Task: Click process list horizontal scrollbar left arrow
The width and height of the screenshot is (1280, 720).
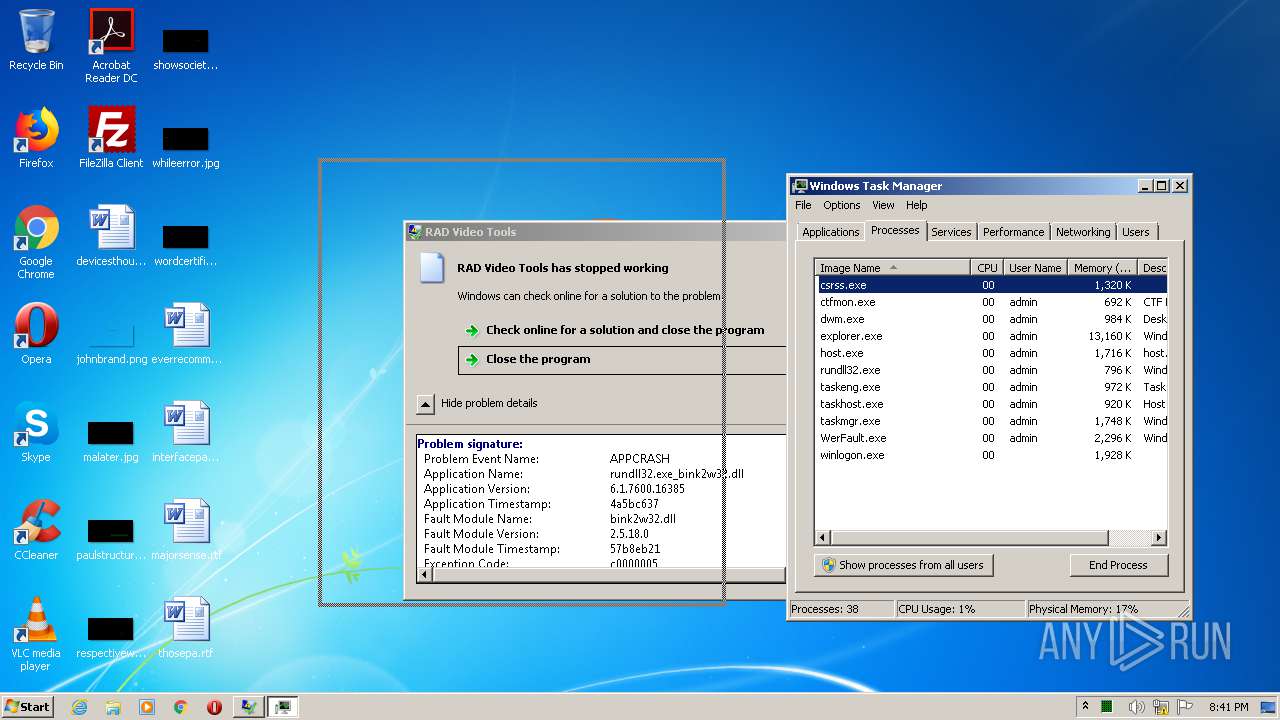Action: pos(823,538)
